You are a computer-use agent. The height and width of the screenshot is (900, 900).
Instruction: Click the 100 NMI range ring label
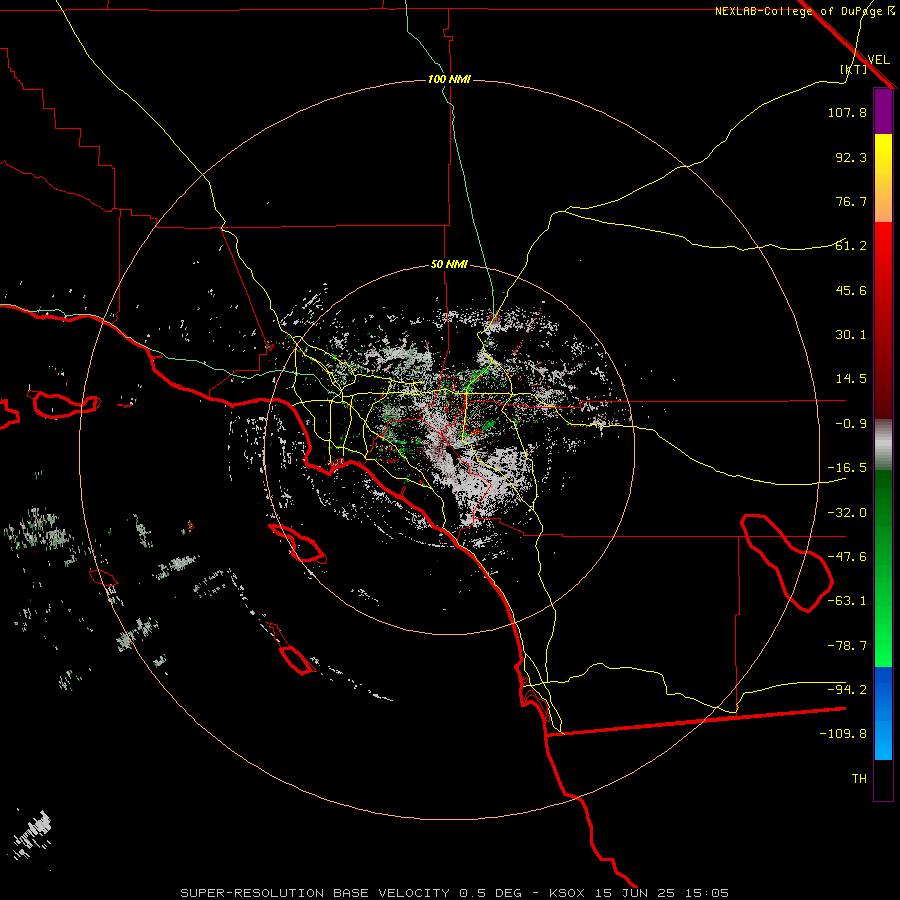[x=449, y=79]
